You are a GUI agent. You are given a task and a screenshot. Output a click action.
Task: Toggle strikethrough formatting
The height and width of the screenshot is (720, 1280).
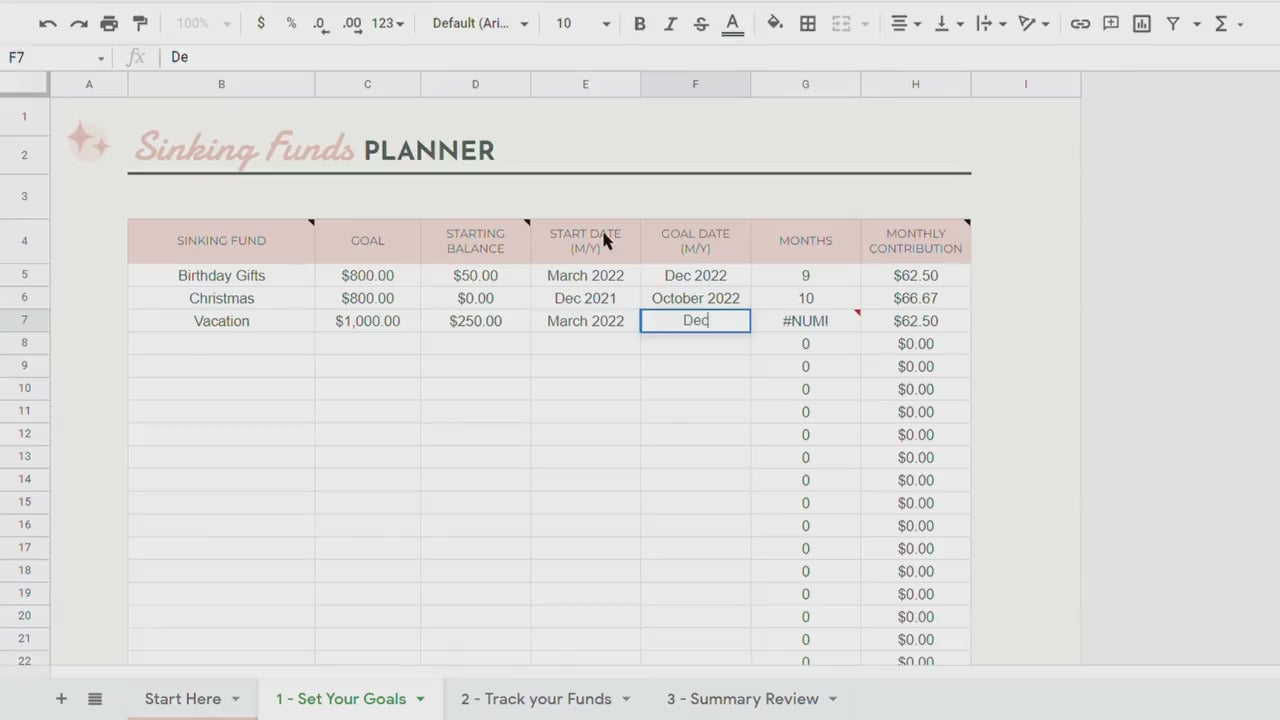coord(701,23)
